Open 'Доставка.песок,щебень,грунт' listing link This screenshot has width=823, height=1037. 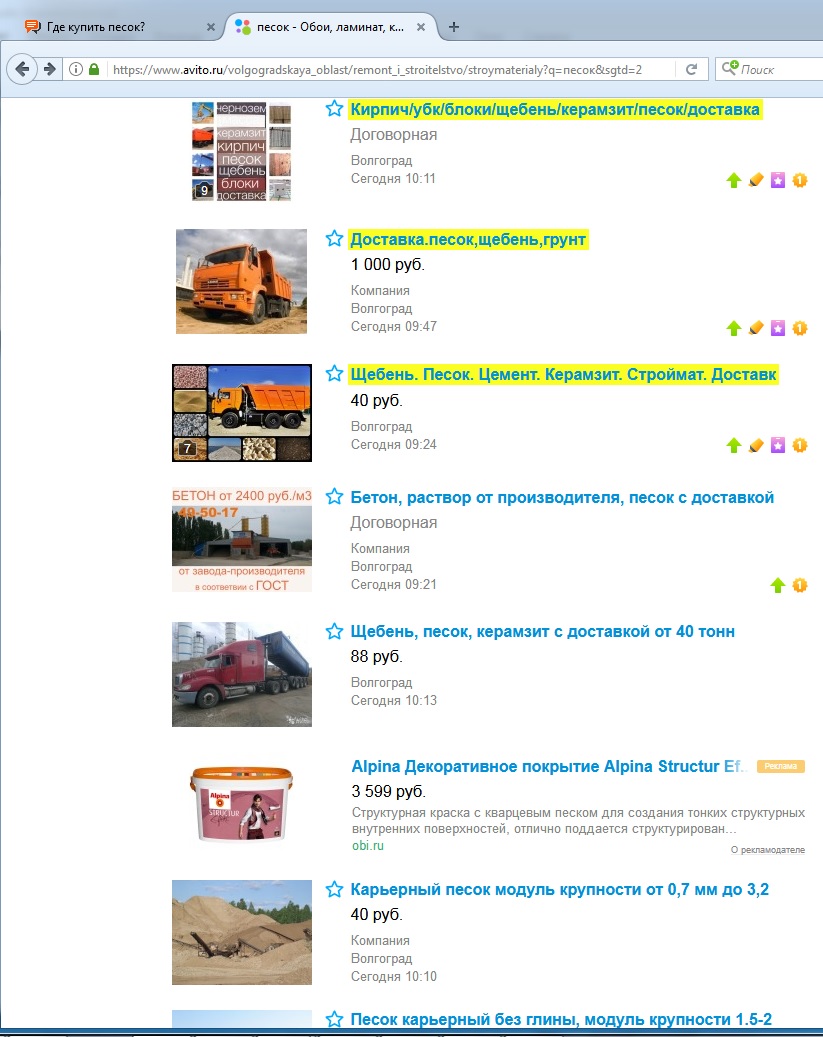[x=468, y=239]
